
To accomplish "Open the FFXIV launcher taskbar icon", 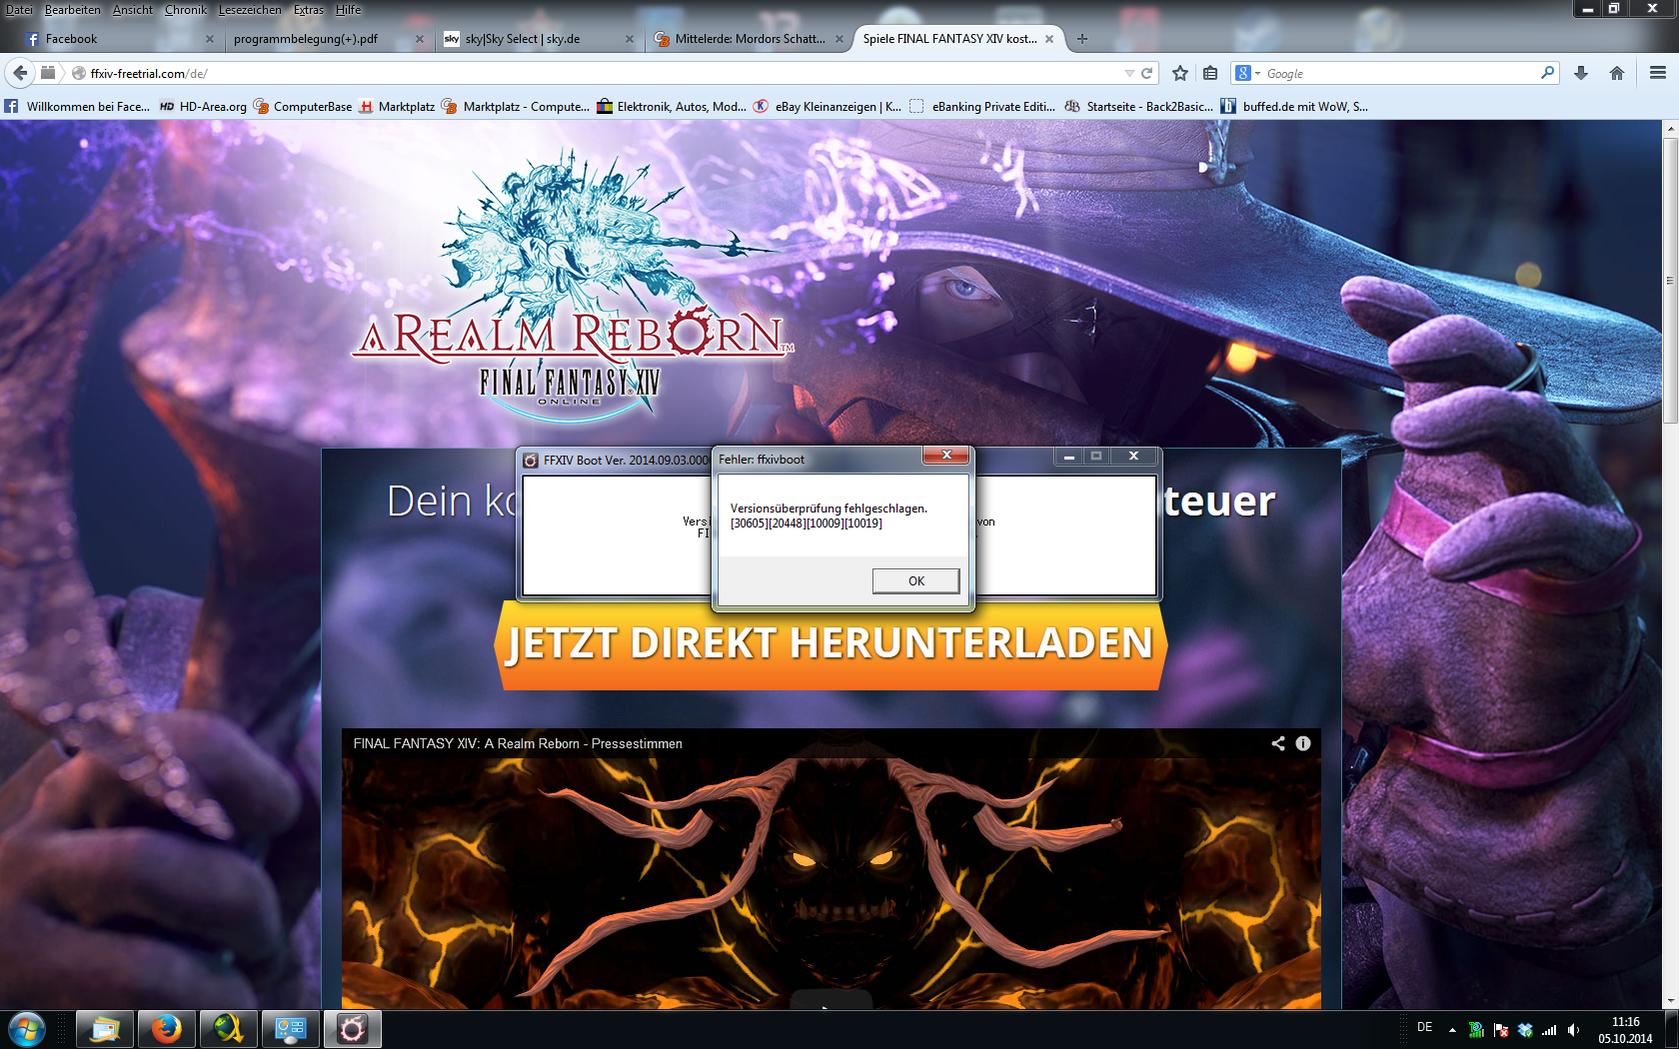I will 352,1029.
